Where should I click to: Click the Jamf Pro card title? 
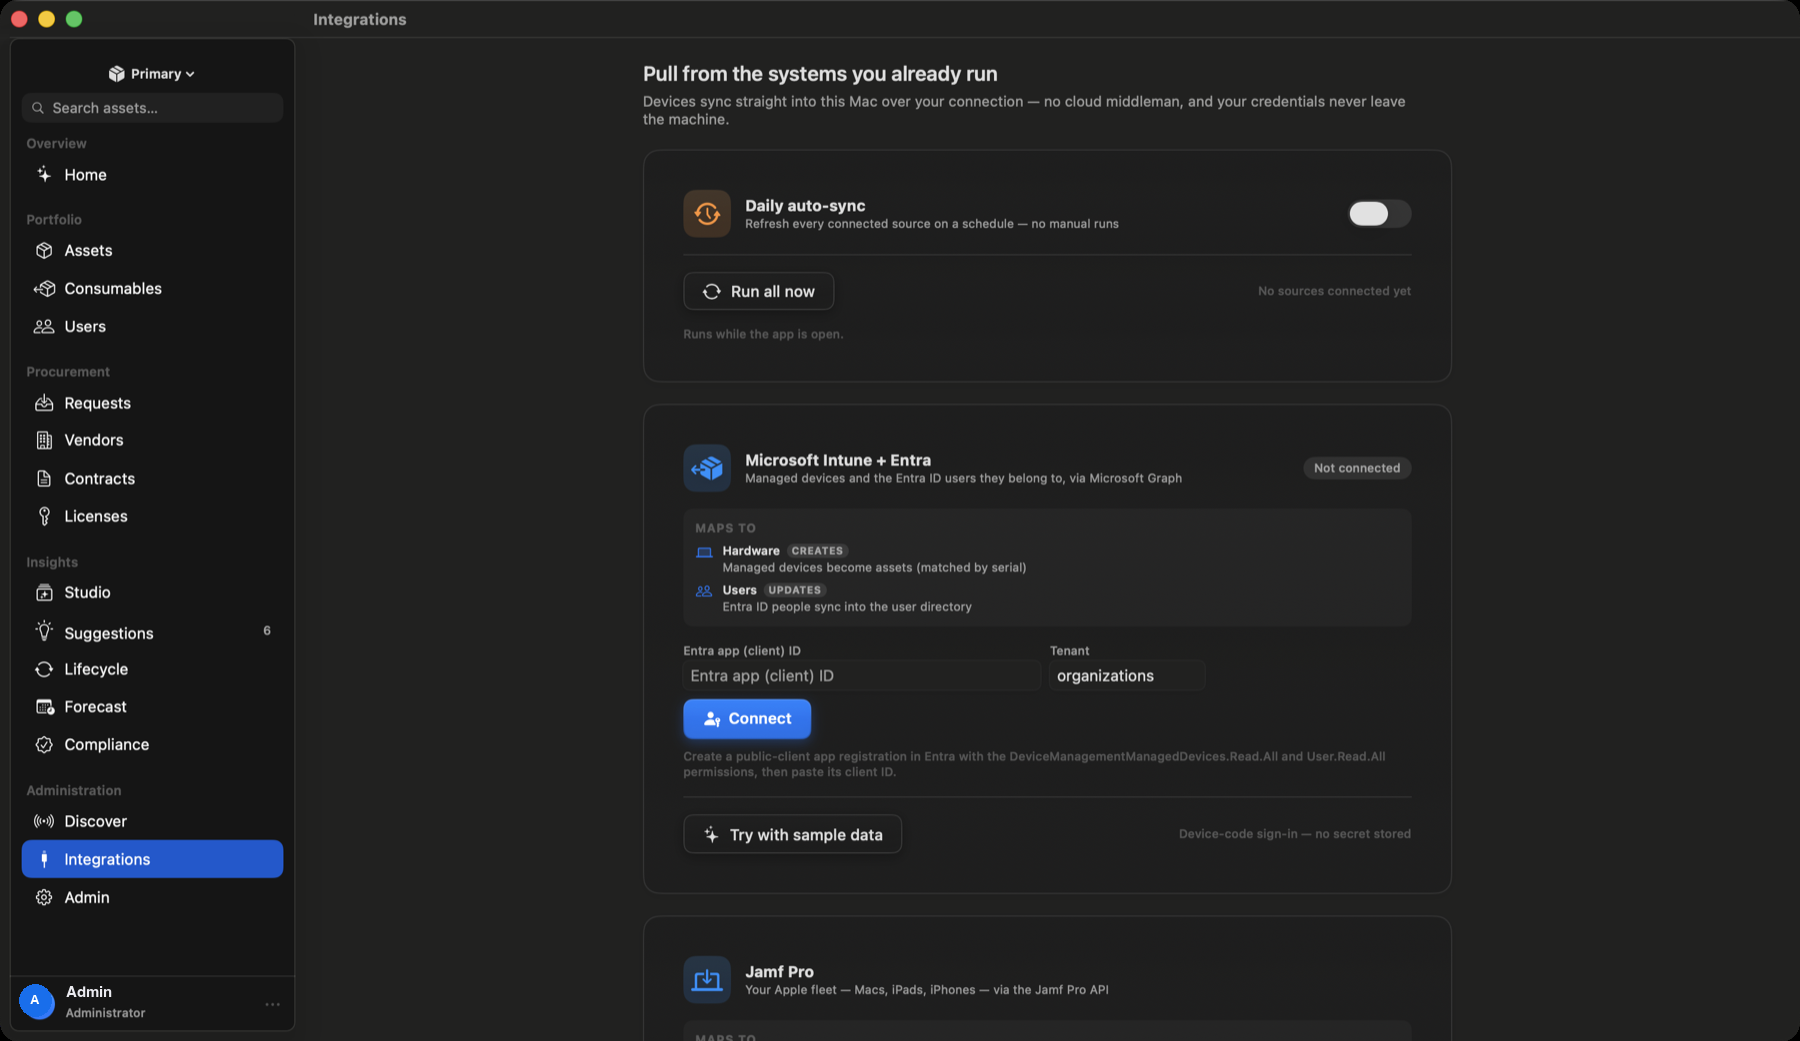[779, 972]
